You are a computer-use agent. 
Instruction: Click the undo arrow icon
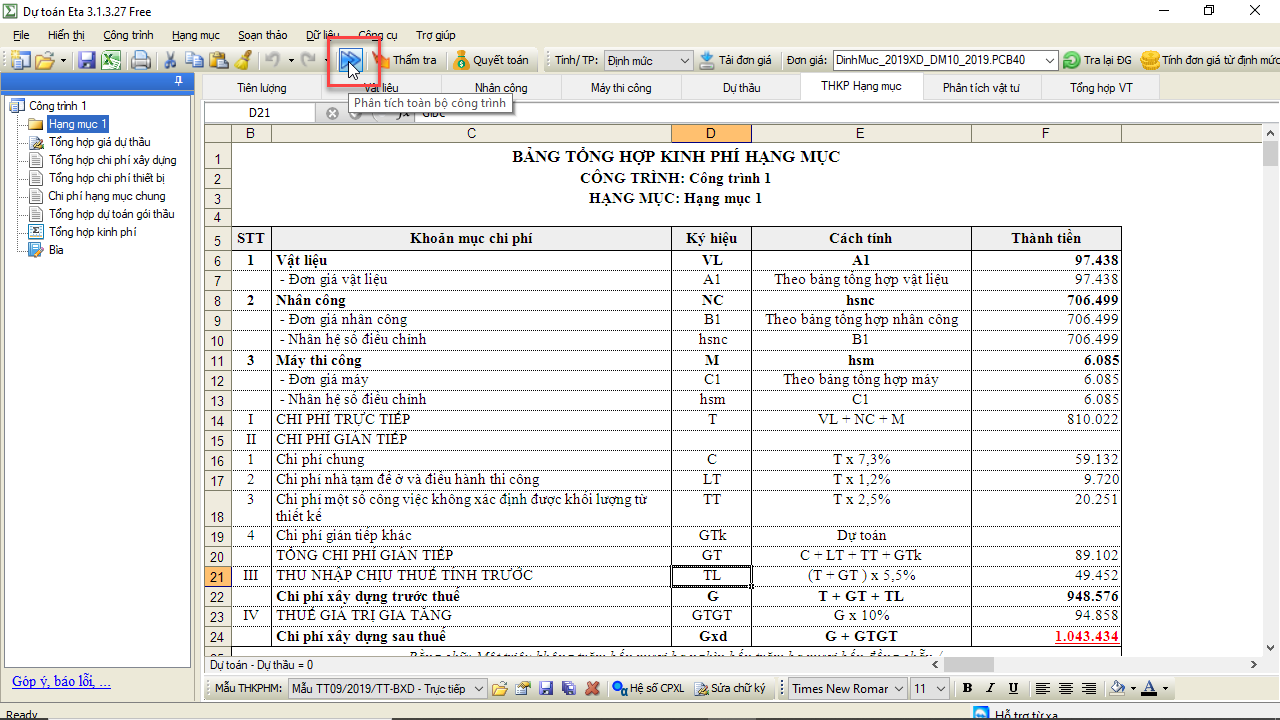click(271, 60)
